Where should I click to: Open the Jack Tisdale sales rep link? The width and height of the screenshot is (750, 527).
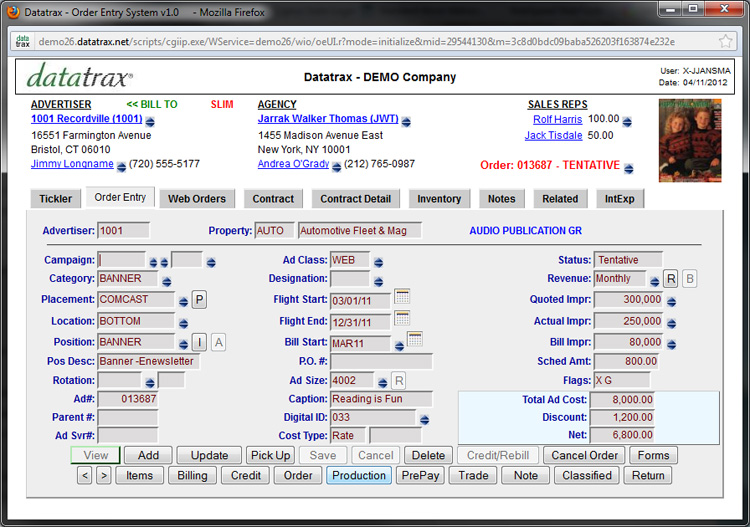[553, 135]
